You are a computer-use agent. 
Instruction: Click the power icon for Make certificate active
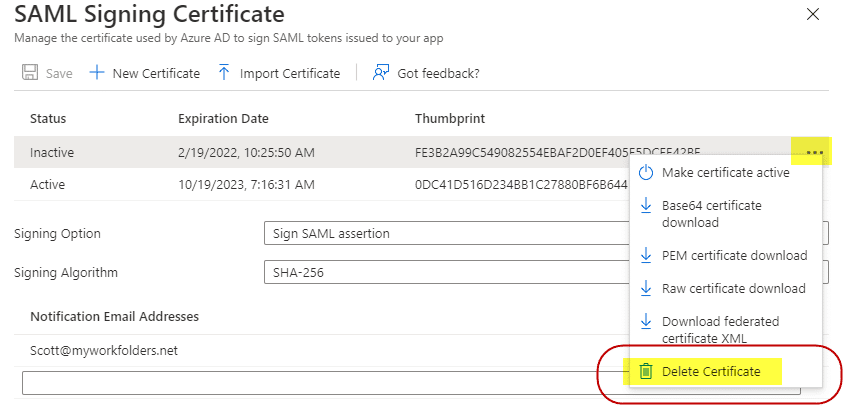click(x=646, y=173)
